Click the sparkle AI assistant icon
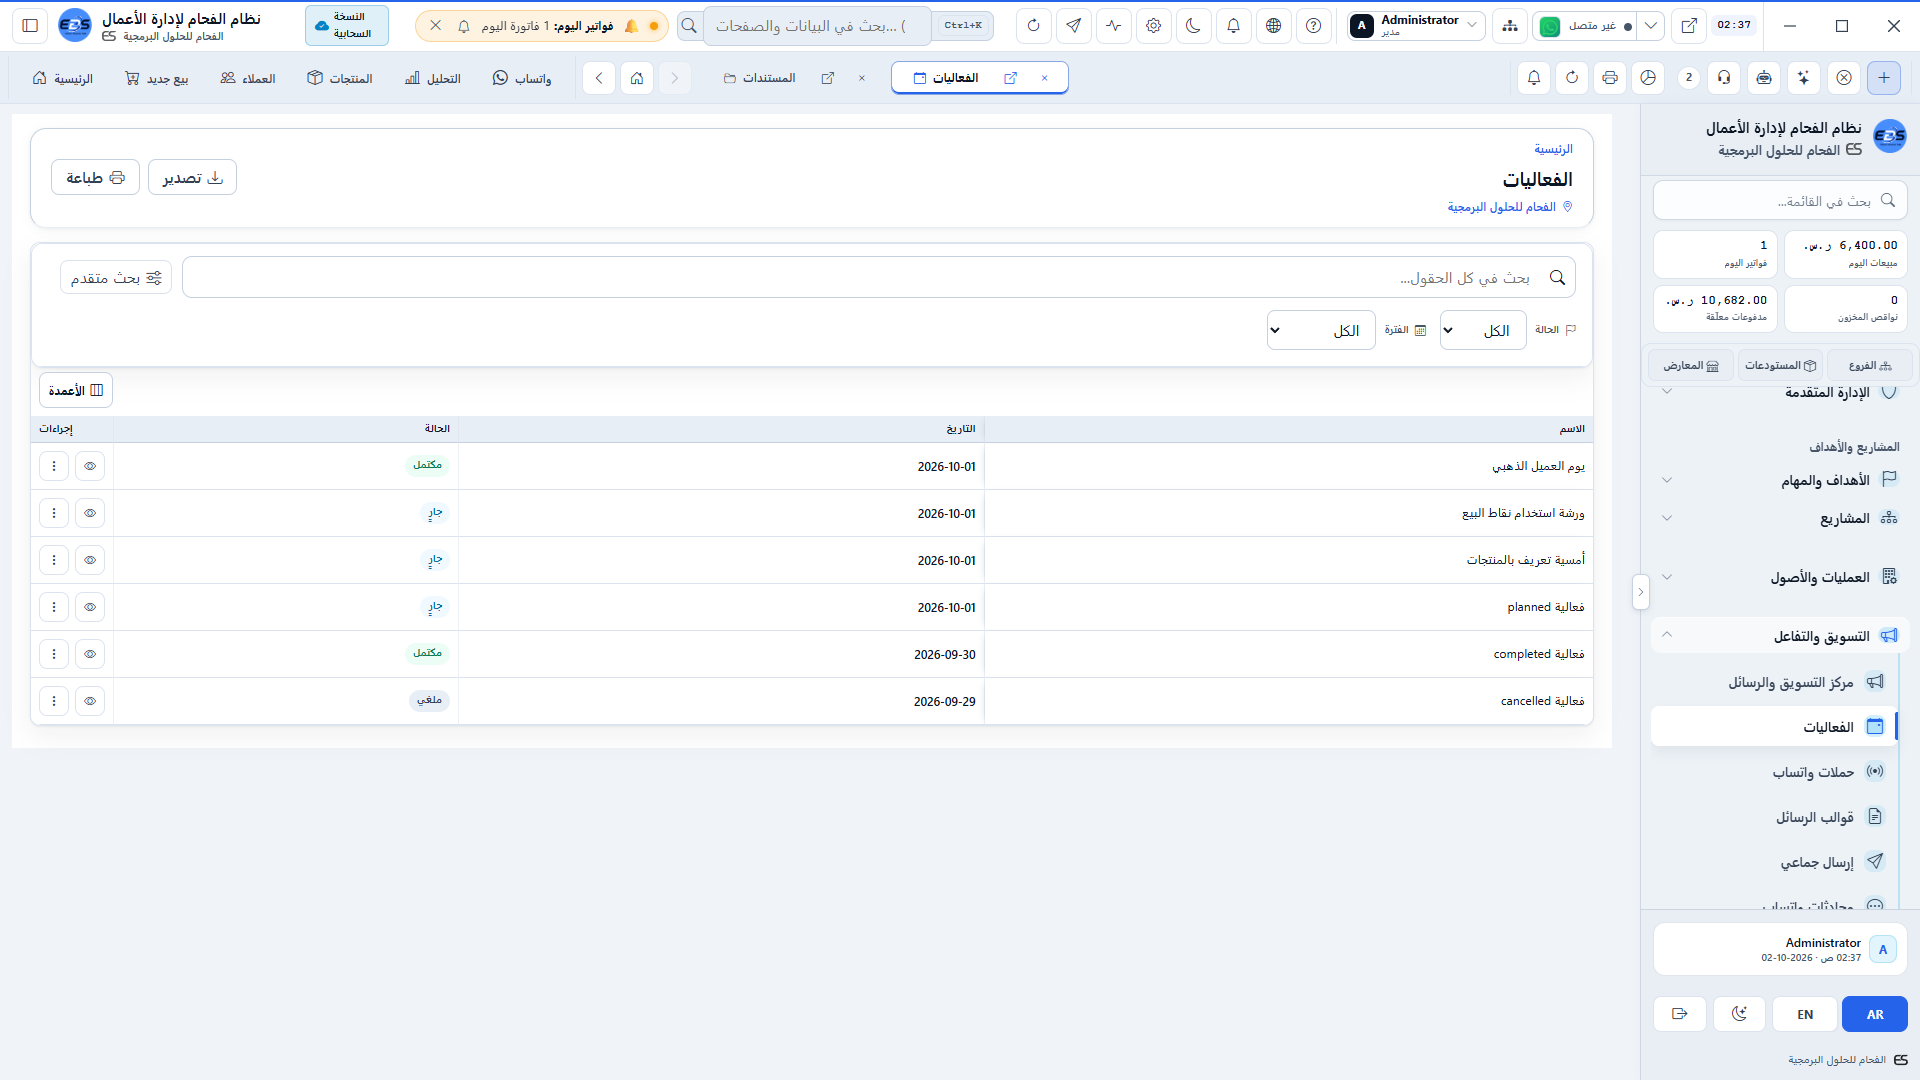This screenshot has width=1920, height=1080. 1803,78
